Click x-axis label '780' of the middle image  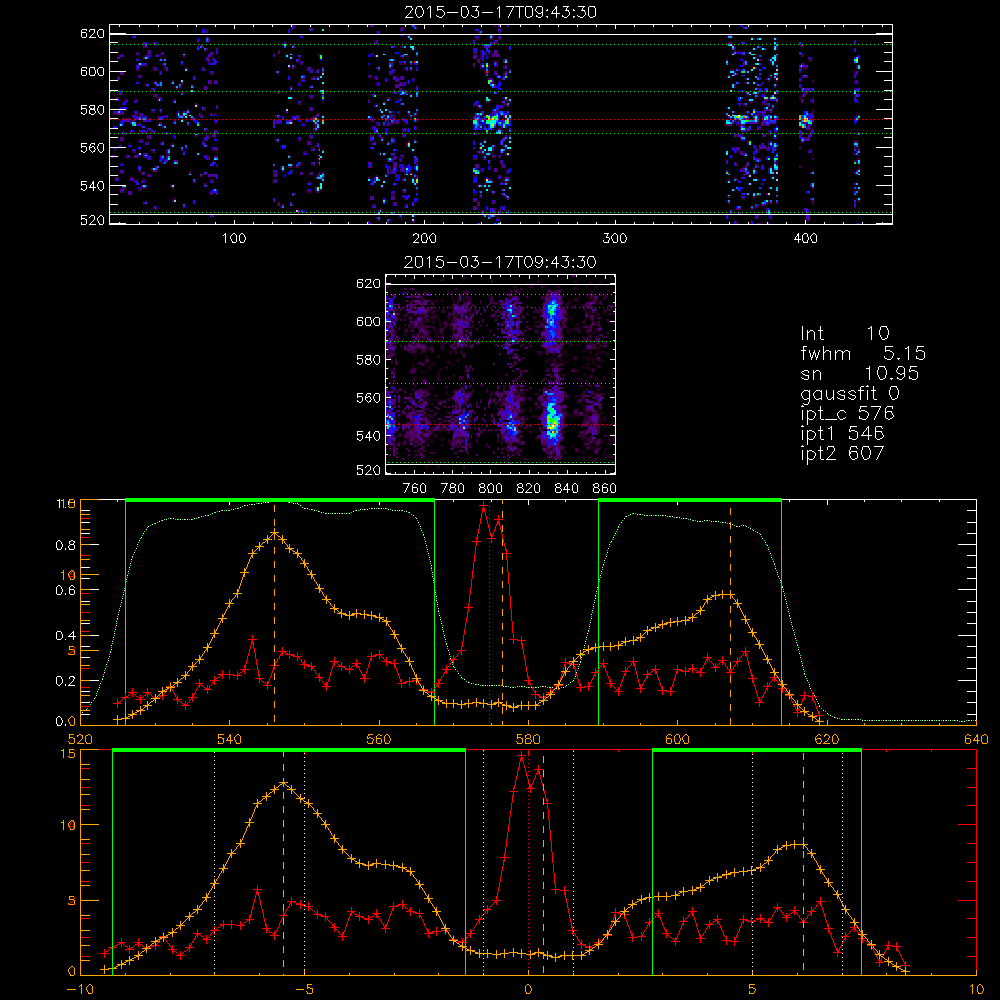coord(453,489)
